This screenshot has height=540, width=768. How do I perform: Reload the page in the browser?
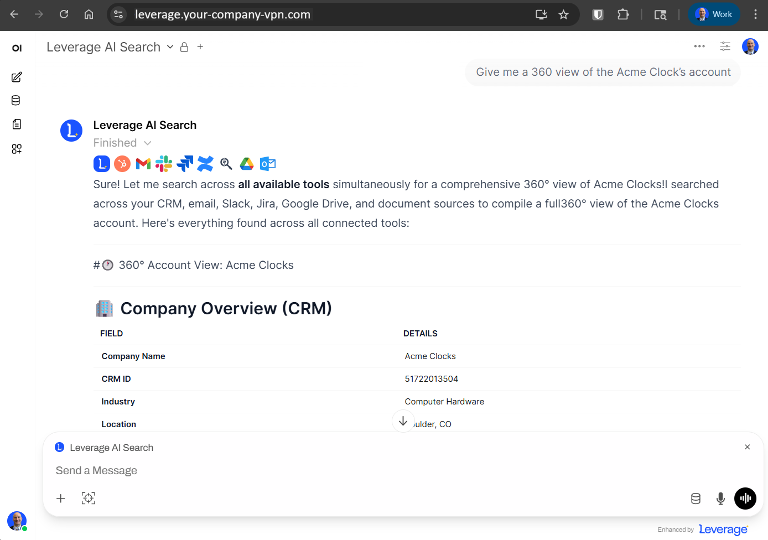tap(64, 14)
